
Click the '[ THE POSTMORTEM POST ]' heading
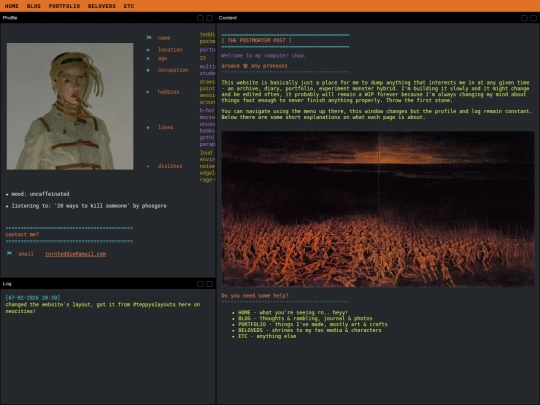pyautogui.click(x=257, y=40)
